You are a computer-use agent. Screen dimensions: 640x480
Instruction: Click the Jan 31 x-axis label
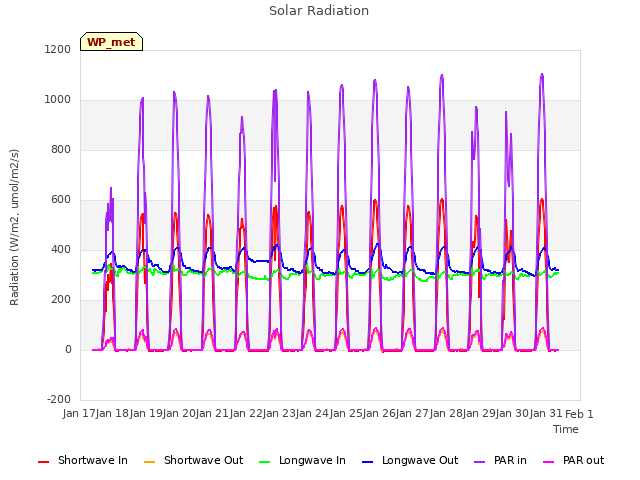pos(546,413)
